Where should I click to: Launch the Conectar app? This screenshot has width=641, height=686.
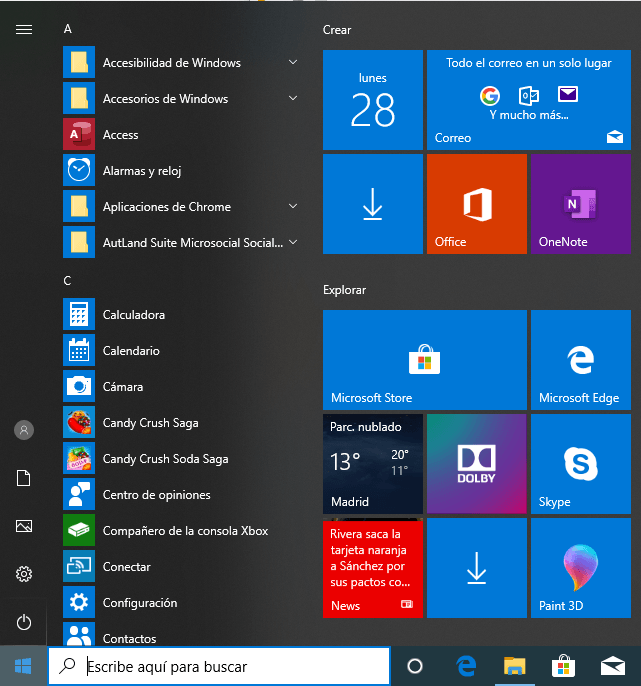pyautogui.click(x=182, y=567)
